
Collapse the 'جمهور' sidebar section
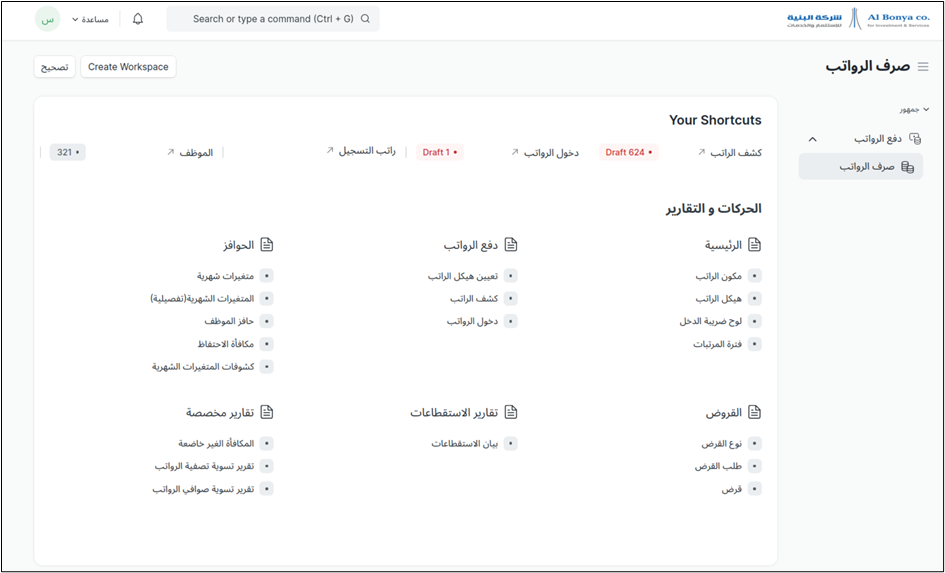click(x=926, y=110)
